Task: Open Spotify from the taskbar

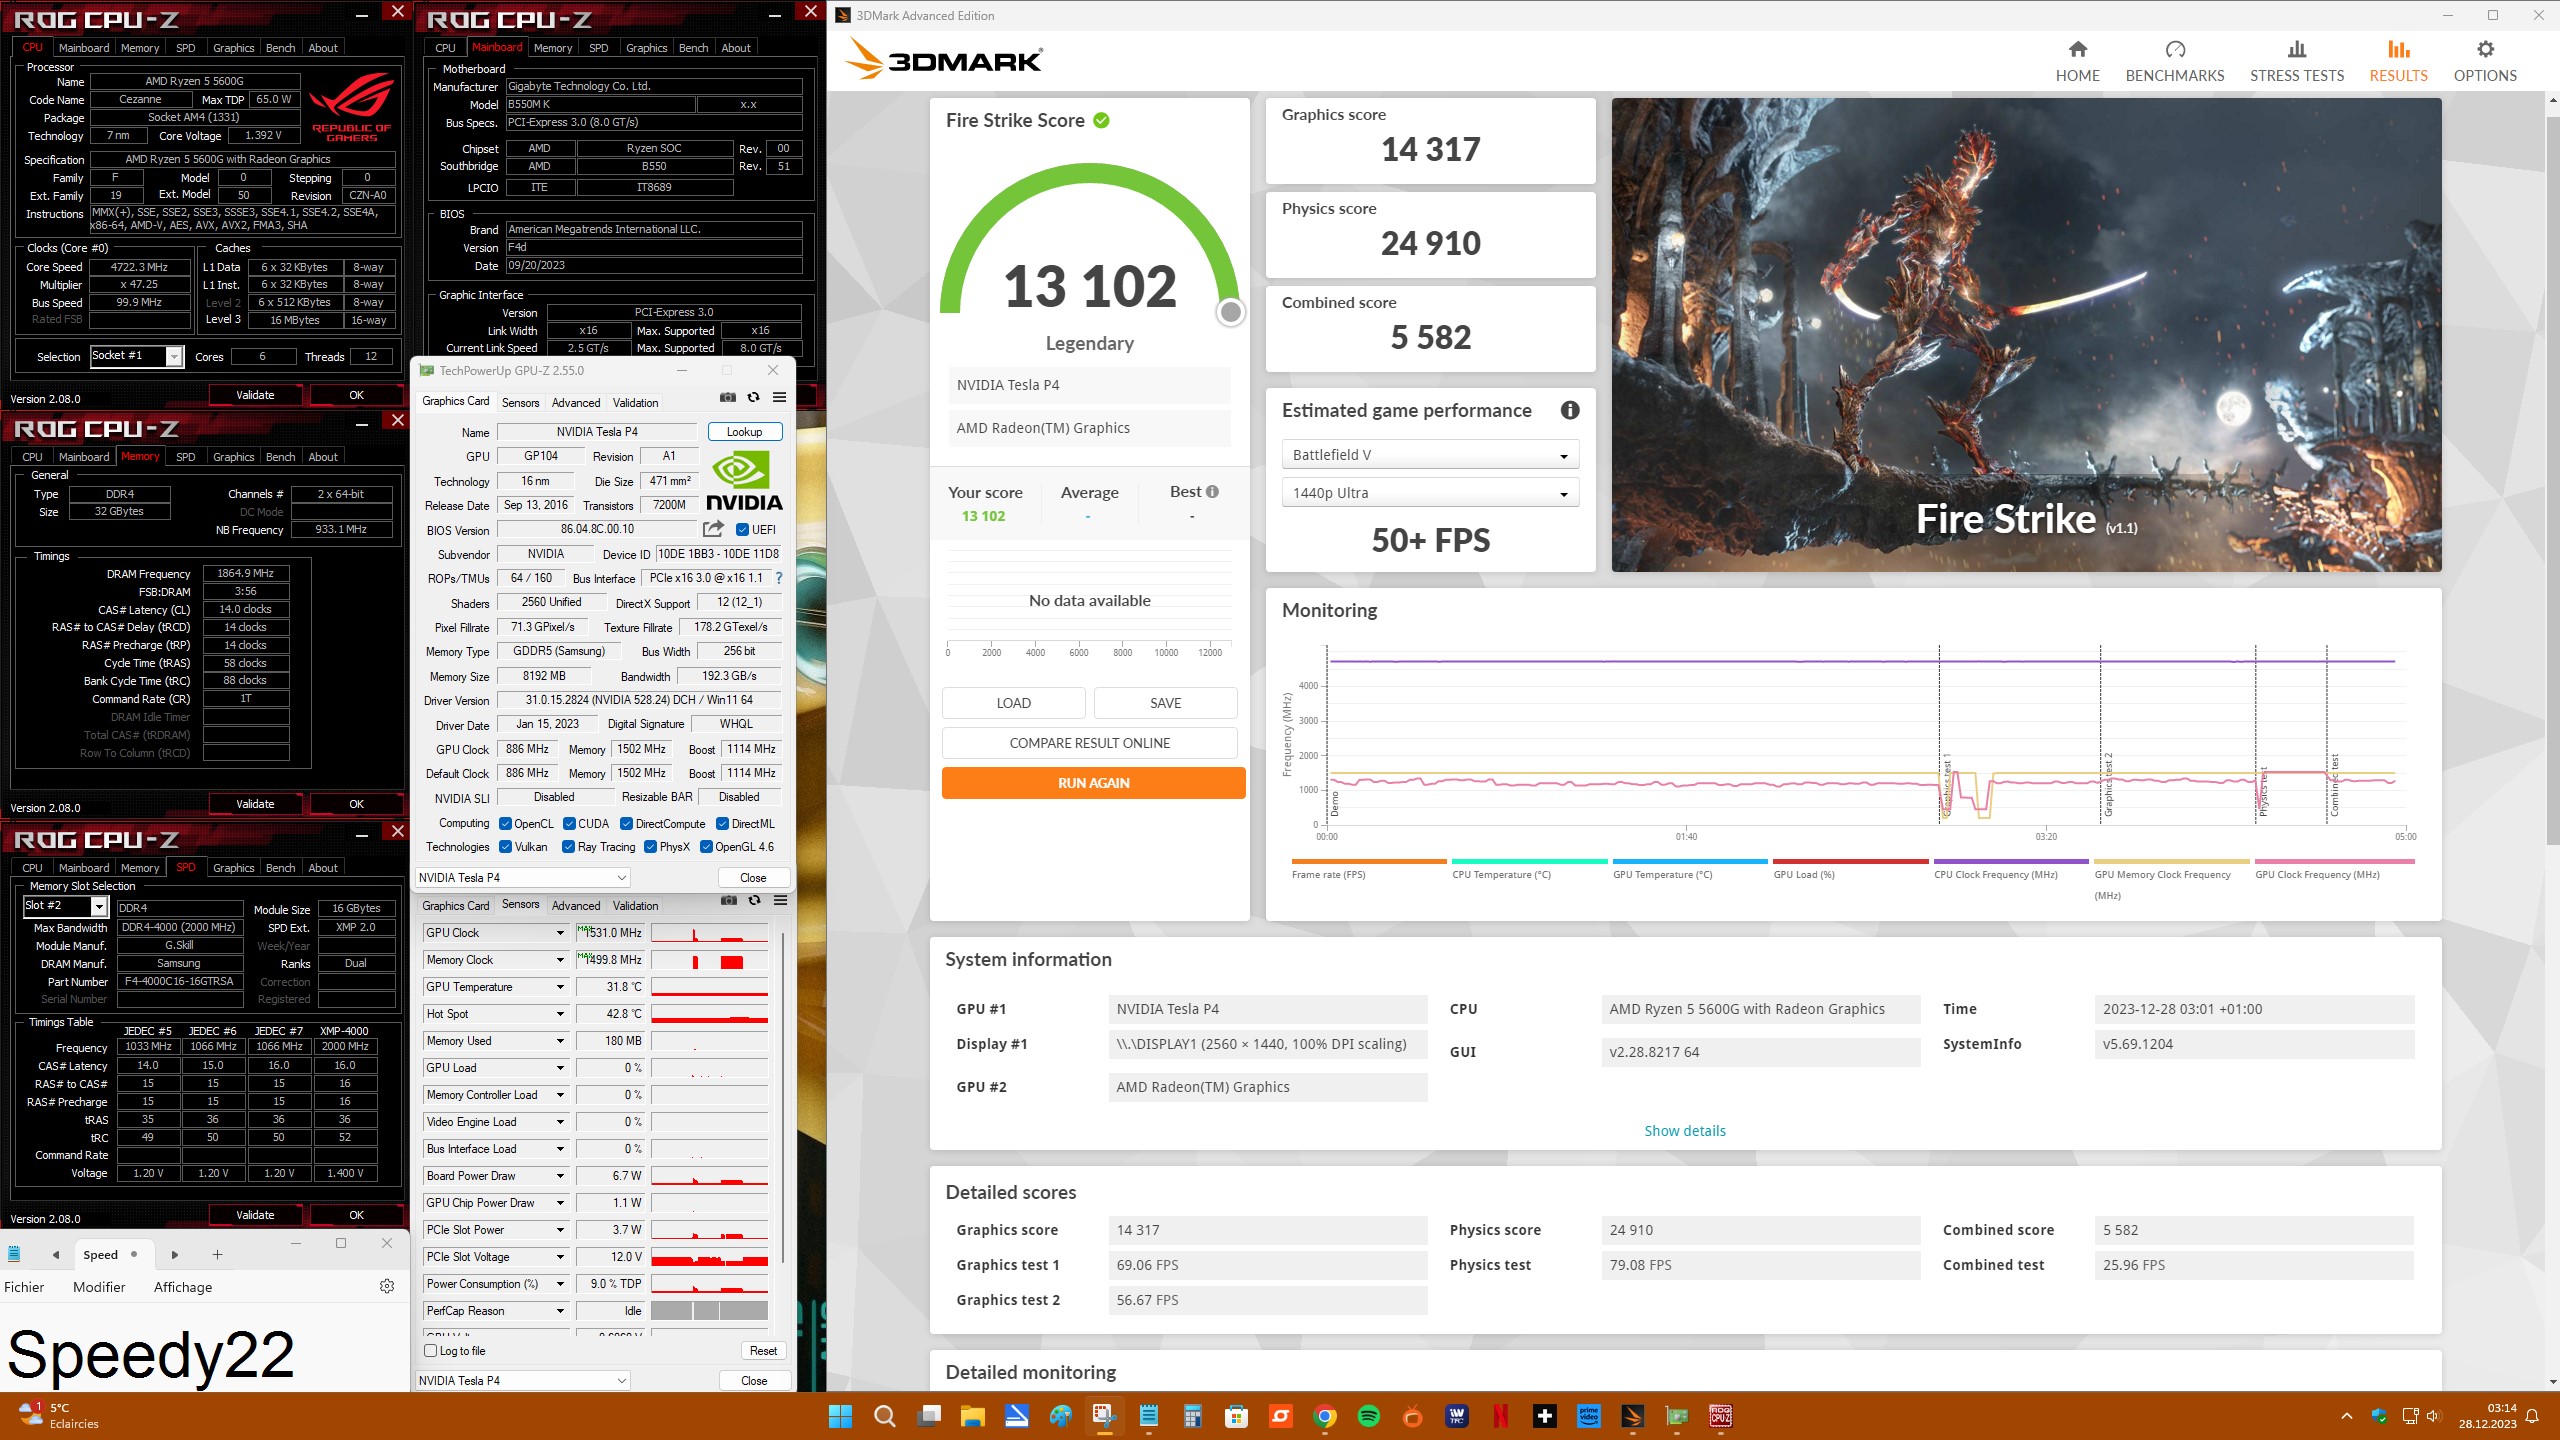Action: coord(1369,1416)
